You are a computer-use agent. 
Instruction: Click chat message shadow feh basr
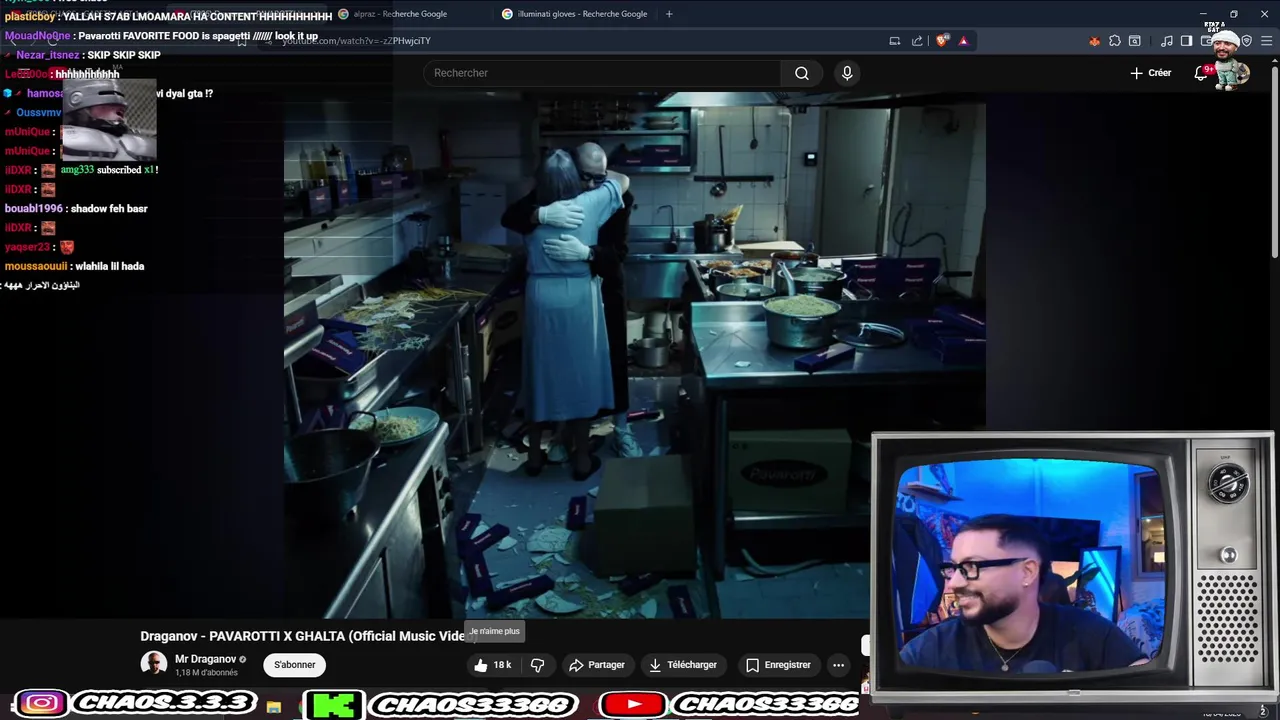click(109, 209)
